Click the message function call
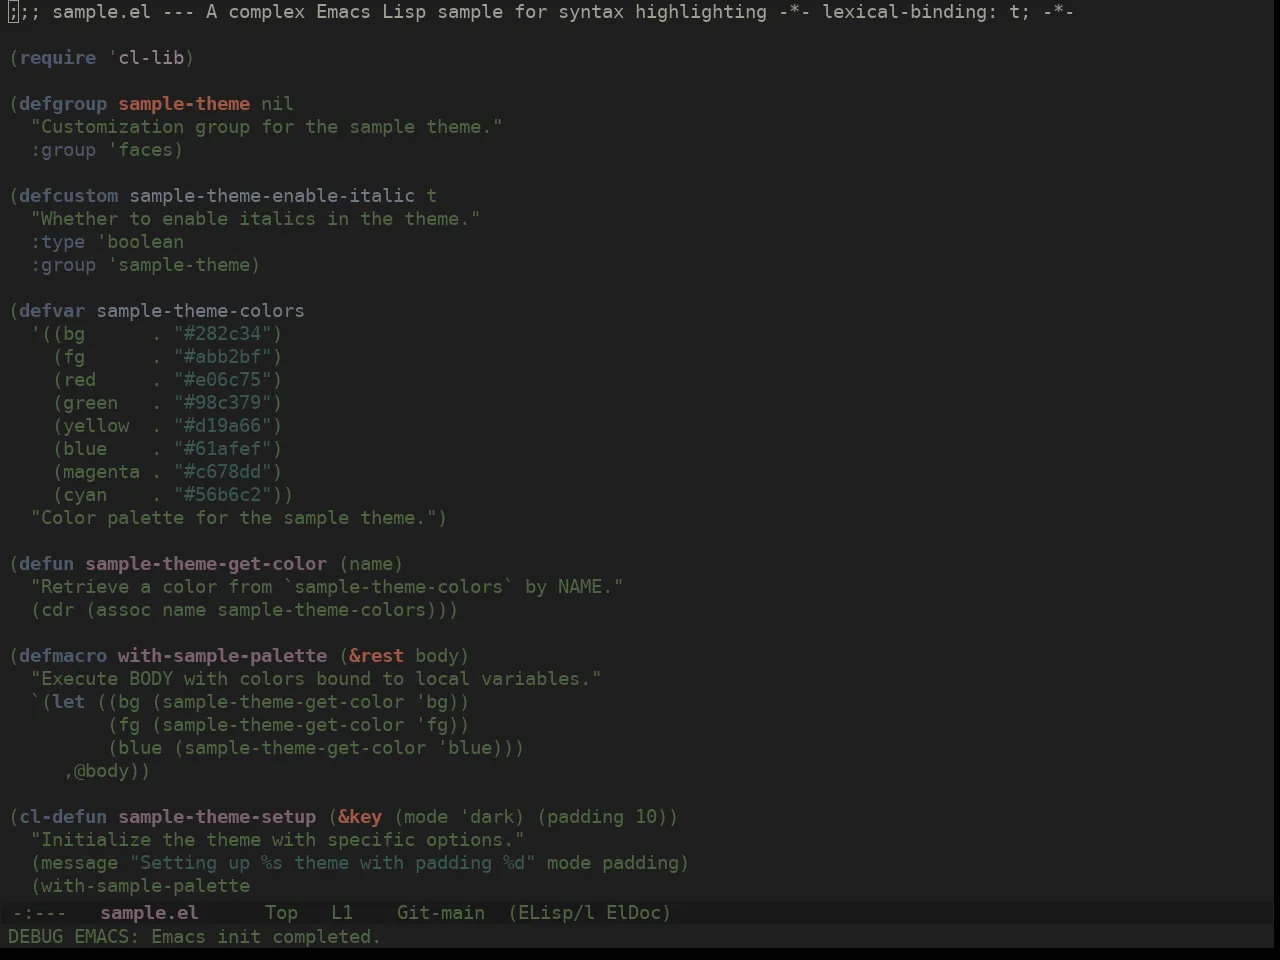 coord(80,863)
